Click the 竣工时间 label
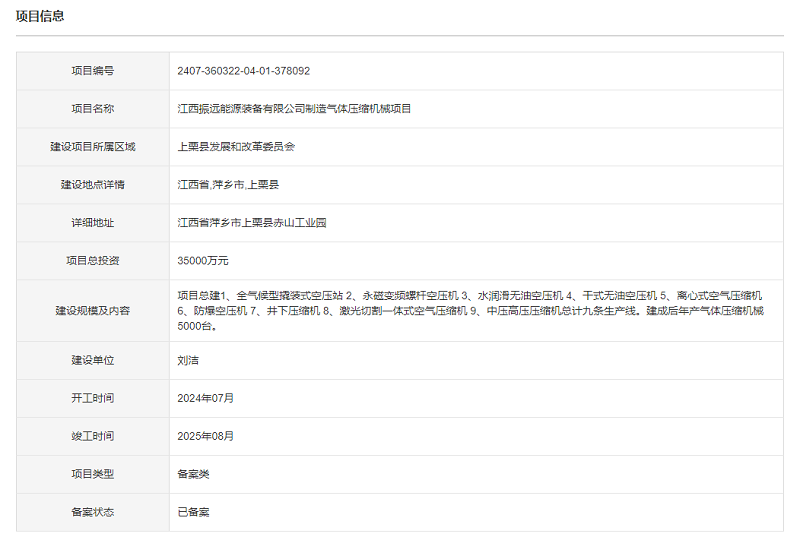800x540 pixels. tap(93, 436)
